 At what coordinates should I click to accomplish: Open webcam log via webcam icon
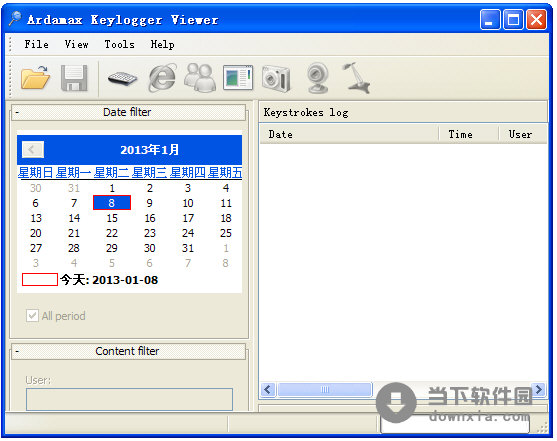[318, 78]
